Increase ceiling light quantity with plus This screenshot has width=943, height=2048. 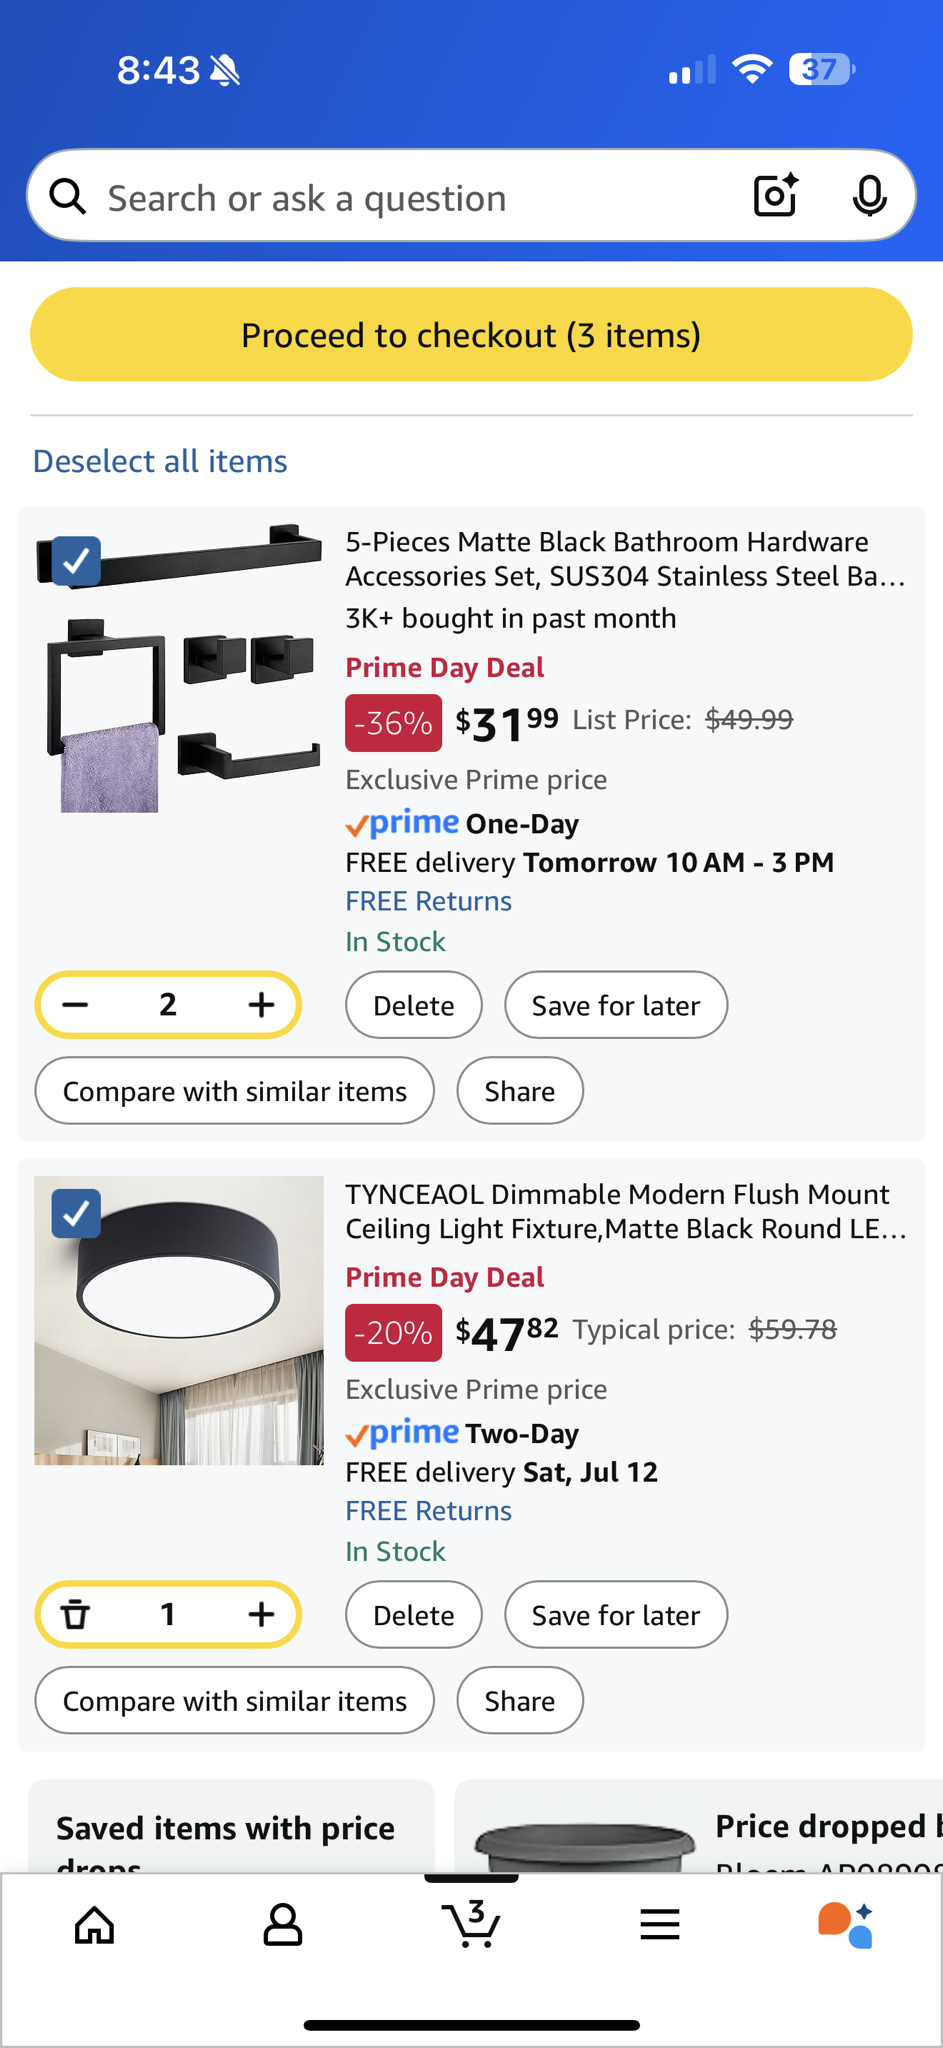261,1614
